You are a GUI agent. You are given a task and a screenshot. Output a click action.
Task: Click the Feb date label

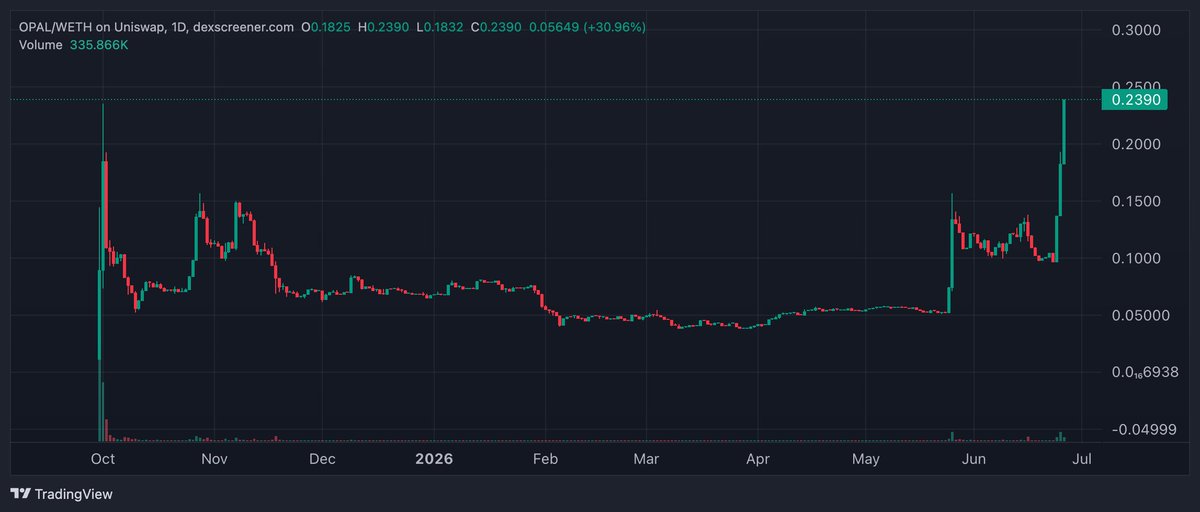click(x=545, y=460)
